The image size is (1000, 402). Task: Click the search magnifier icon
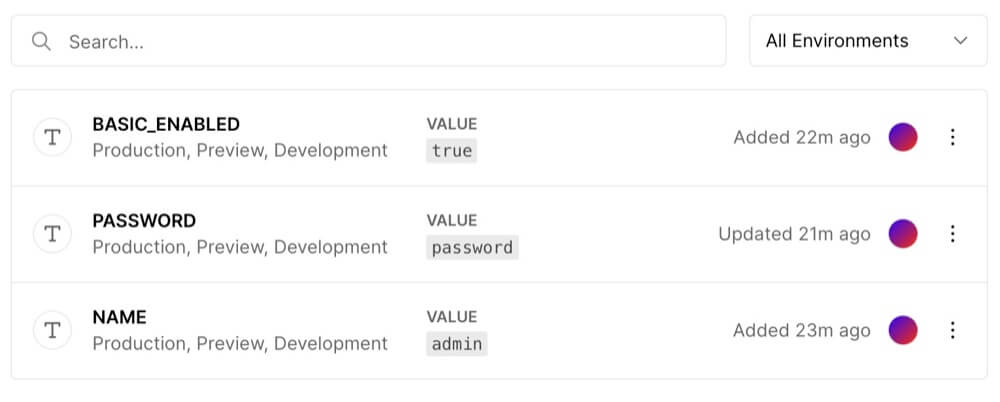coord(41,41)
